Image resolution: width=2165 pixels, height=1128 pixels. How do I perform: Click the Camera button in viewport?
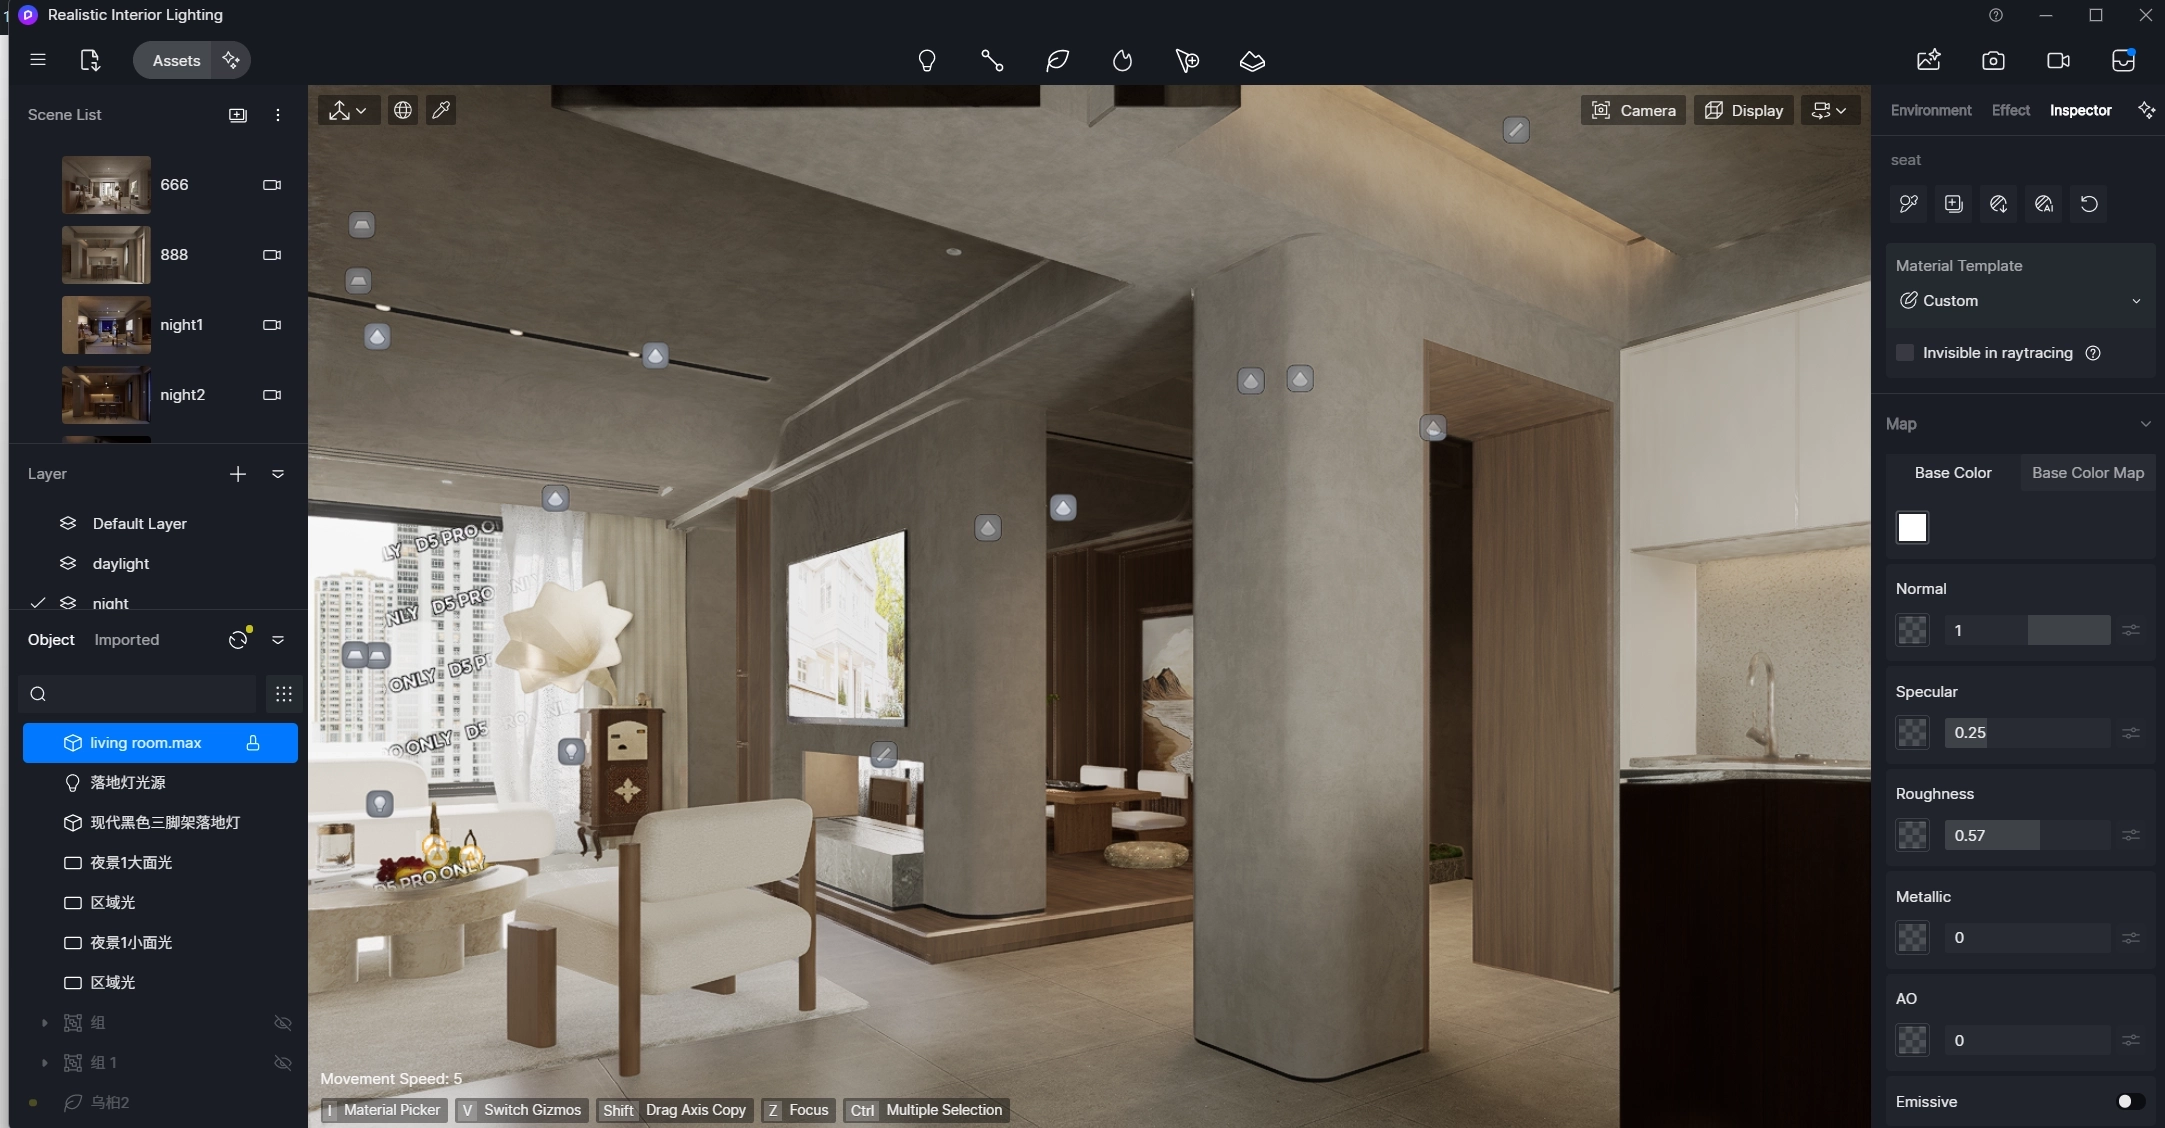coord(1633,110)
